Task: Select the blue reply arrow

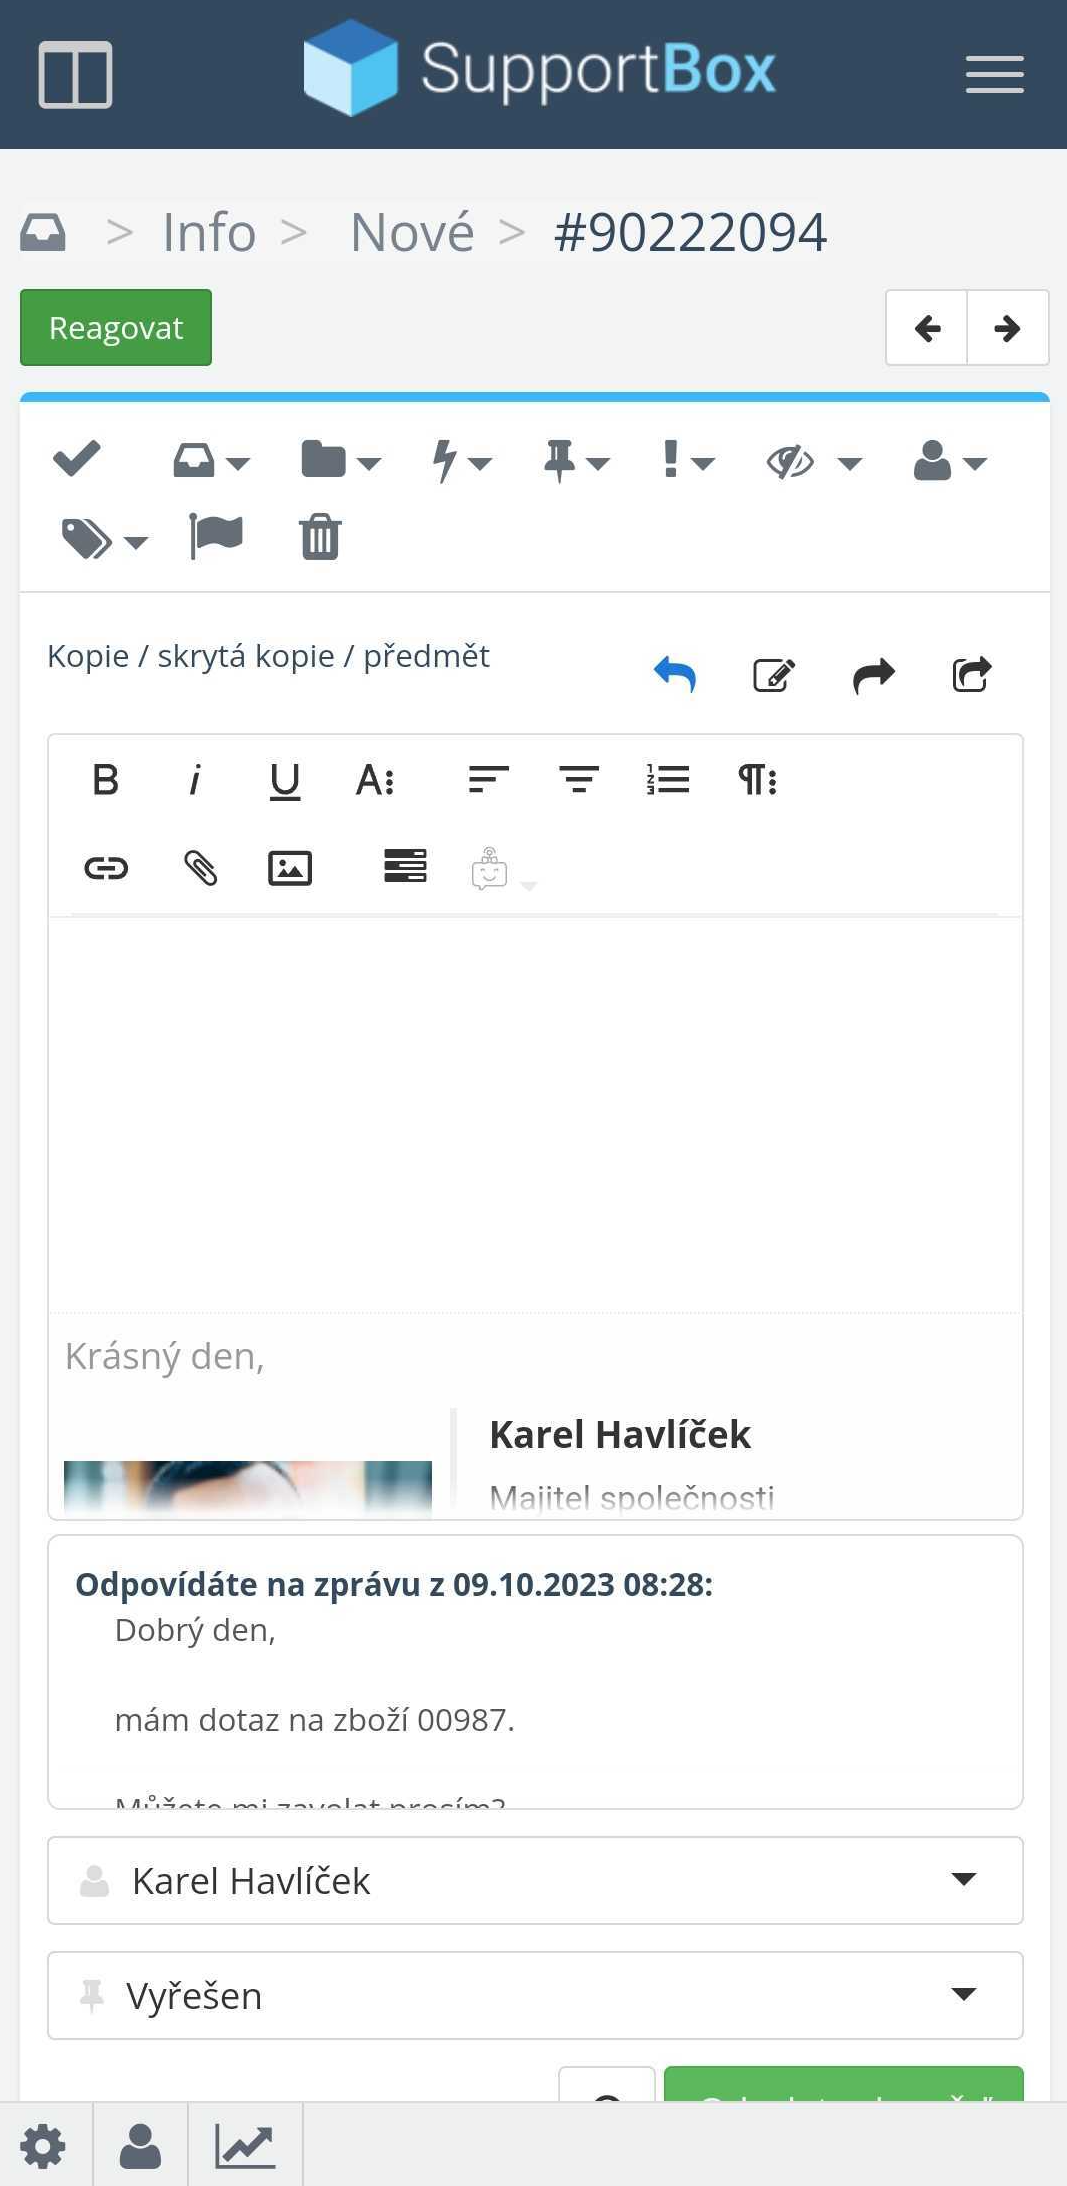Action: (x=675, y=675)
